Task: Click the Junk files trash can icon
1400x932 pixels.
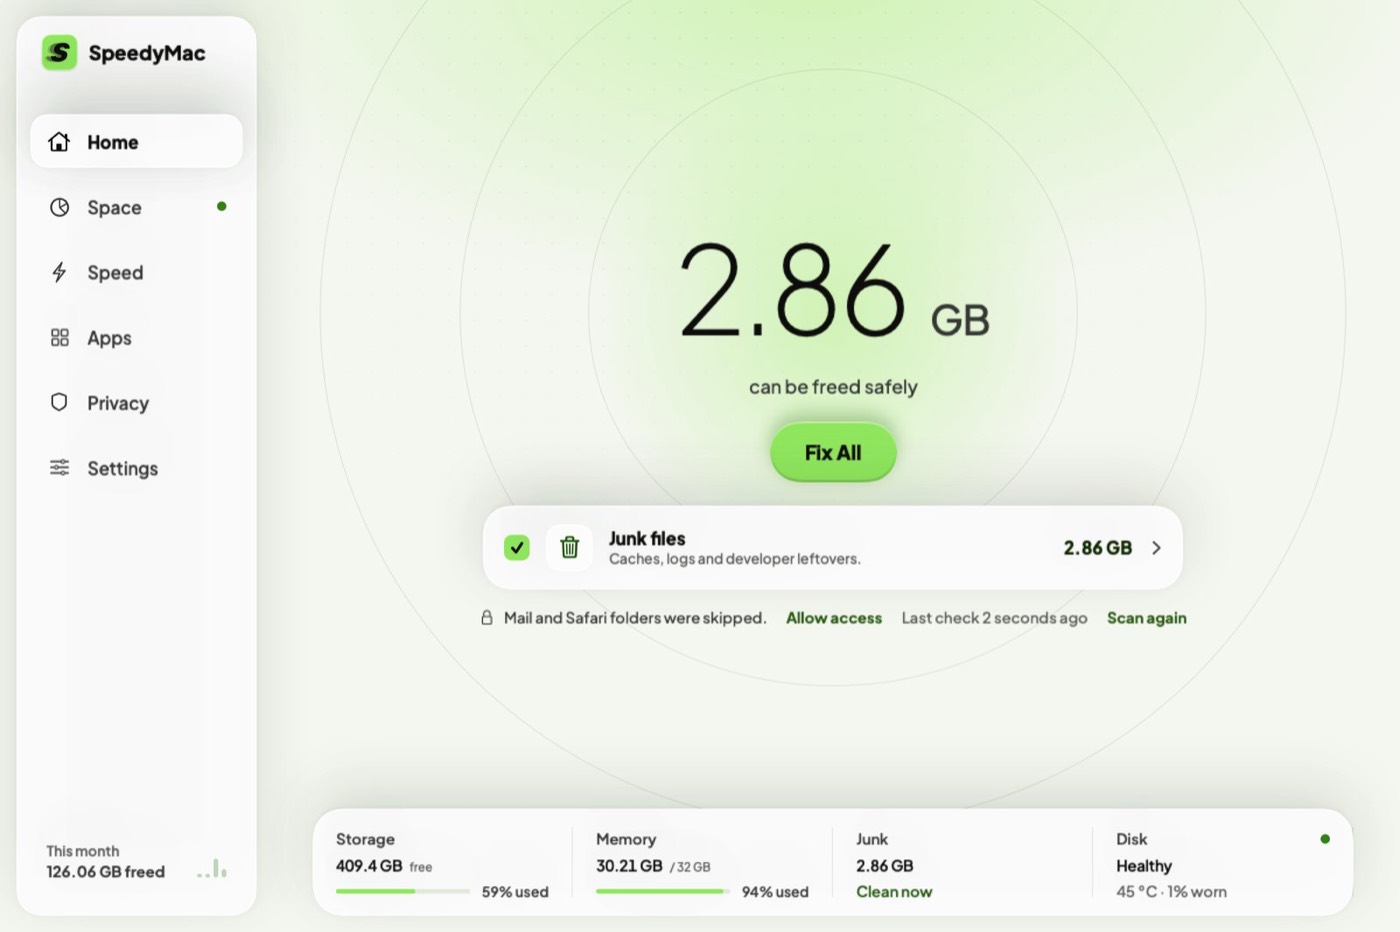Action: coord(569,547)
